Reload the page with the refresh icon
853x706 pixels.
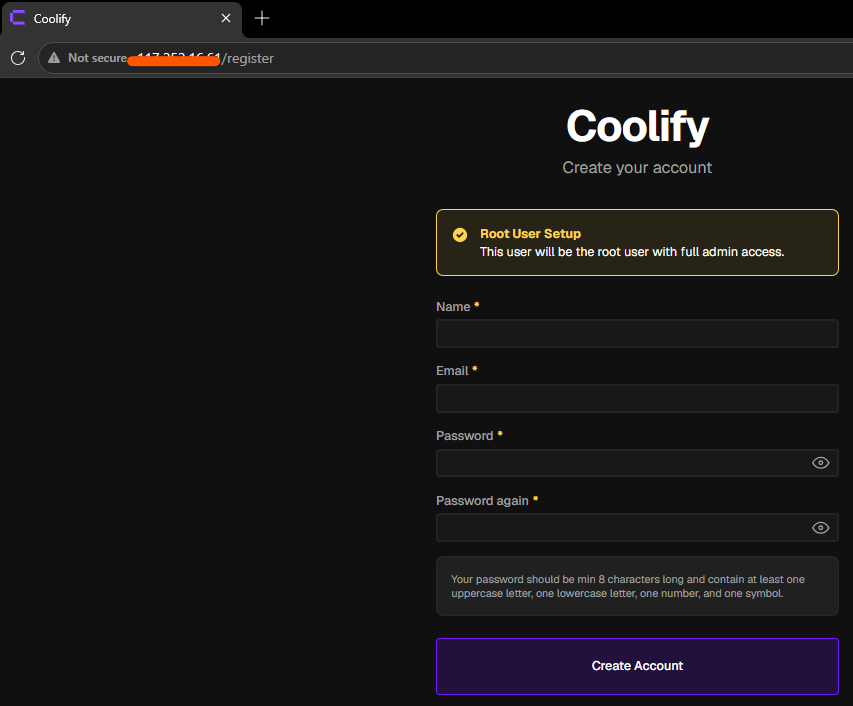18,58
